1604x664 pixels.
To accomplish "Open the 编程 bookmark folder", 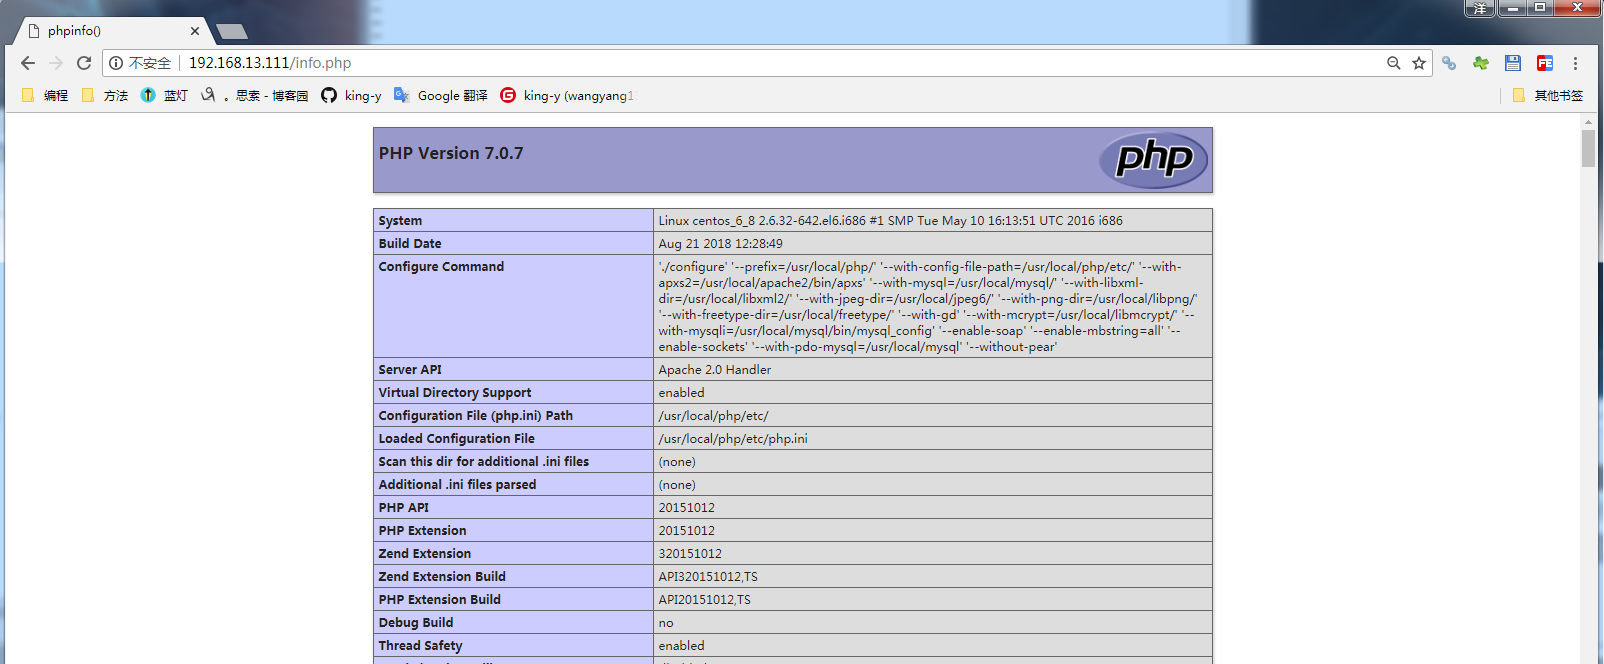I will pyautogui.click(x=45, y=95).
